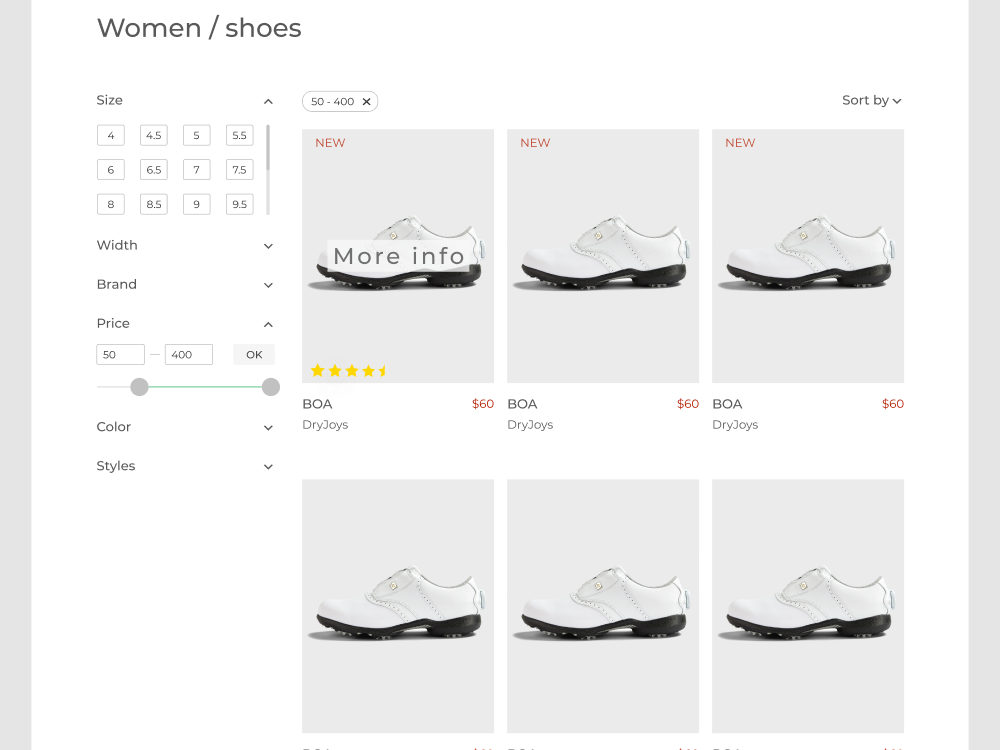Viewport: 1000px width, 750px height.
Task: Click the star rating on first product
Action: [x=349, y=371]
